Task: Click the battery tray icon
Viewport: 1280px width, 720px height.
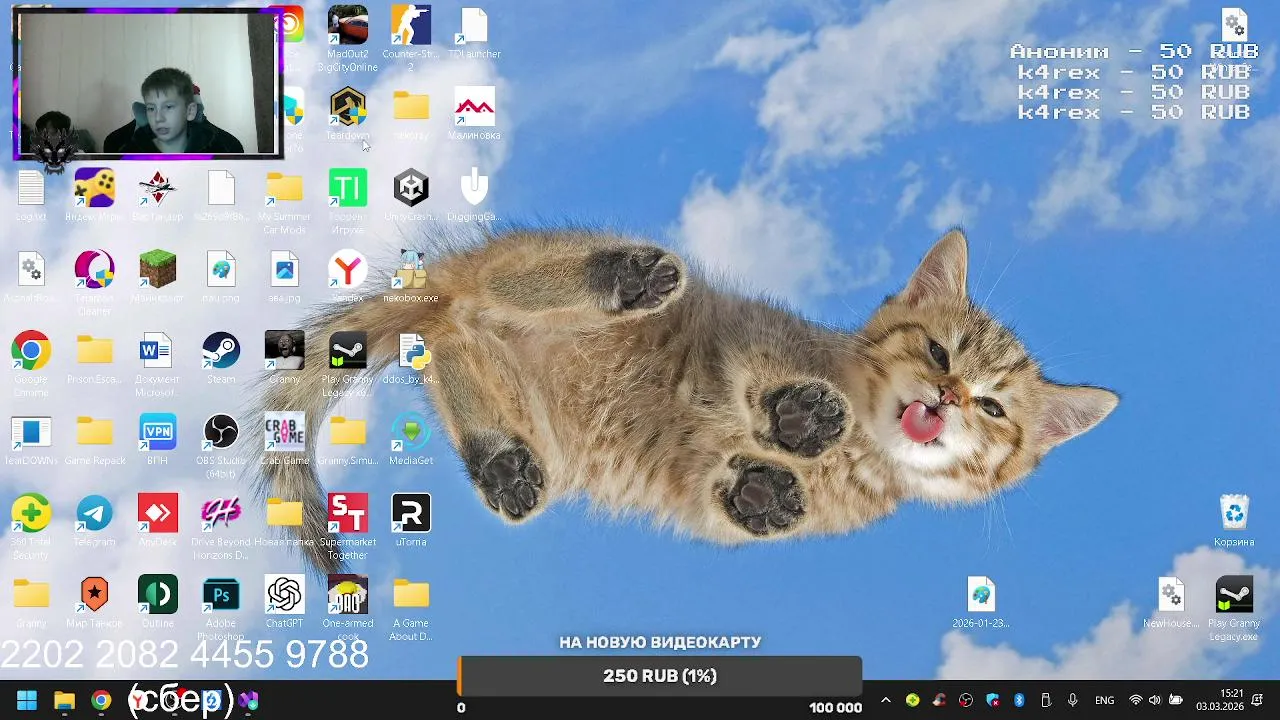Action: point(1175,700)
